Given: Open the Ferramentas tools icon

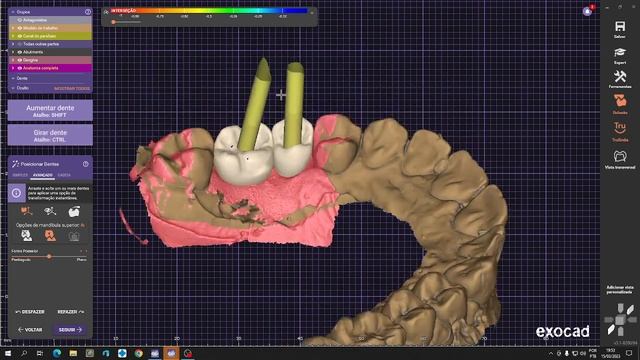Looking at the screenshot, I should pos(620,76).
